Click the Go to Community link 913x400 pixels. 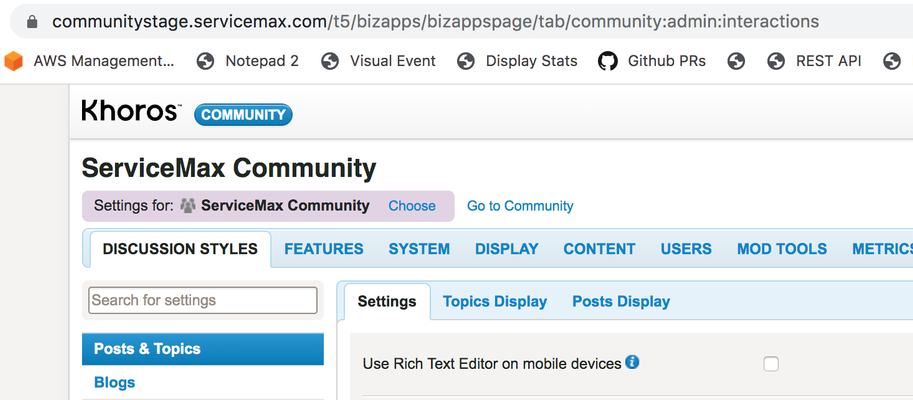point(520,206)
